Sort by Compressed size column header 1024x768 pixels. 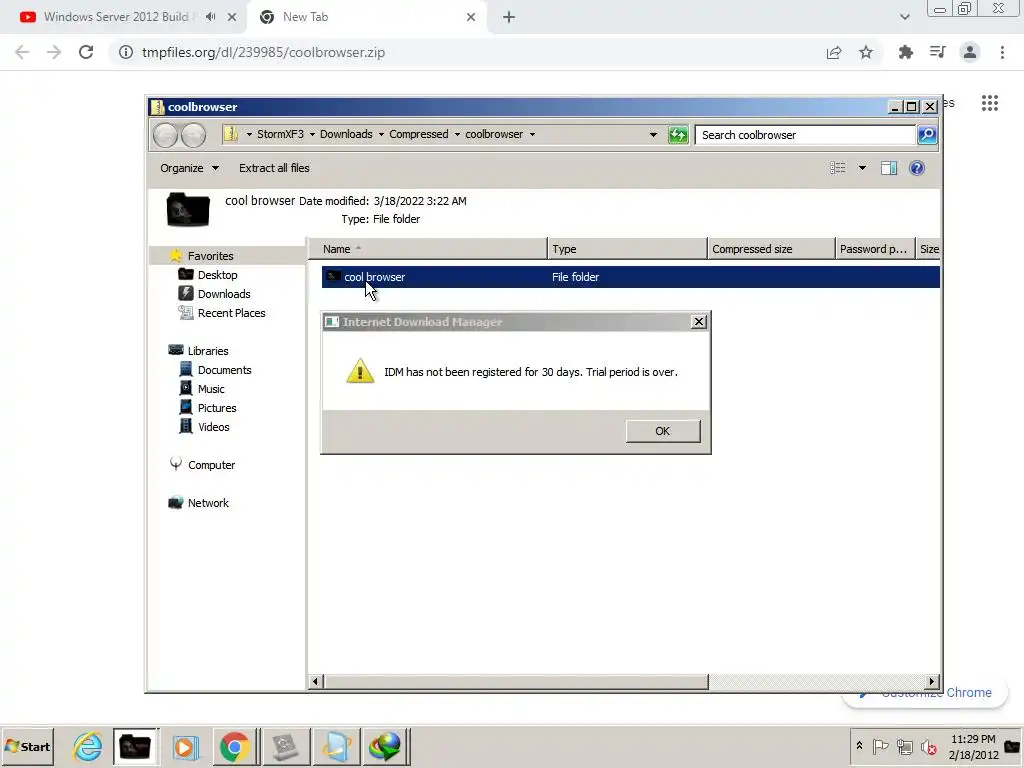771,249
